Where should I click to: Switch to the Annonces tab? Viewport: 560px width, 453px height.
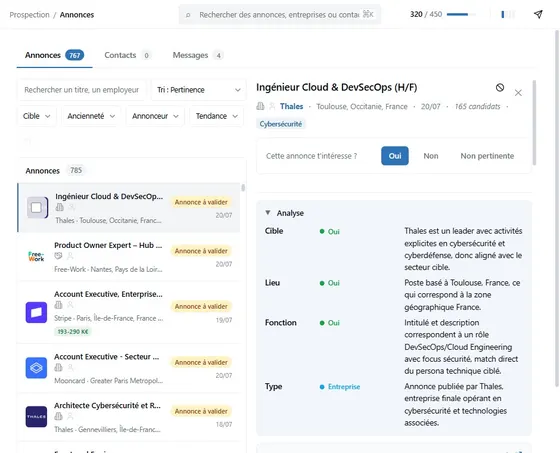click(x=54, y=55)
